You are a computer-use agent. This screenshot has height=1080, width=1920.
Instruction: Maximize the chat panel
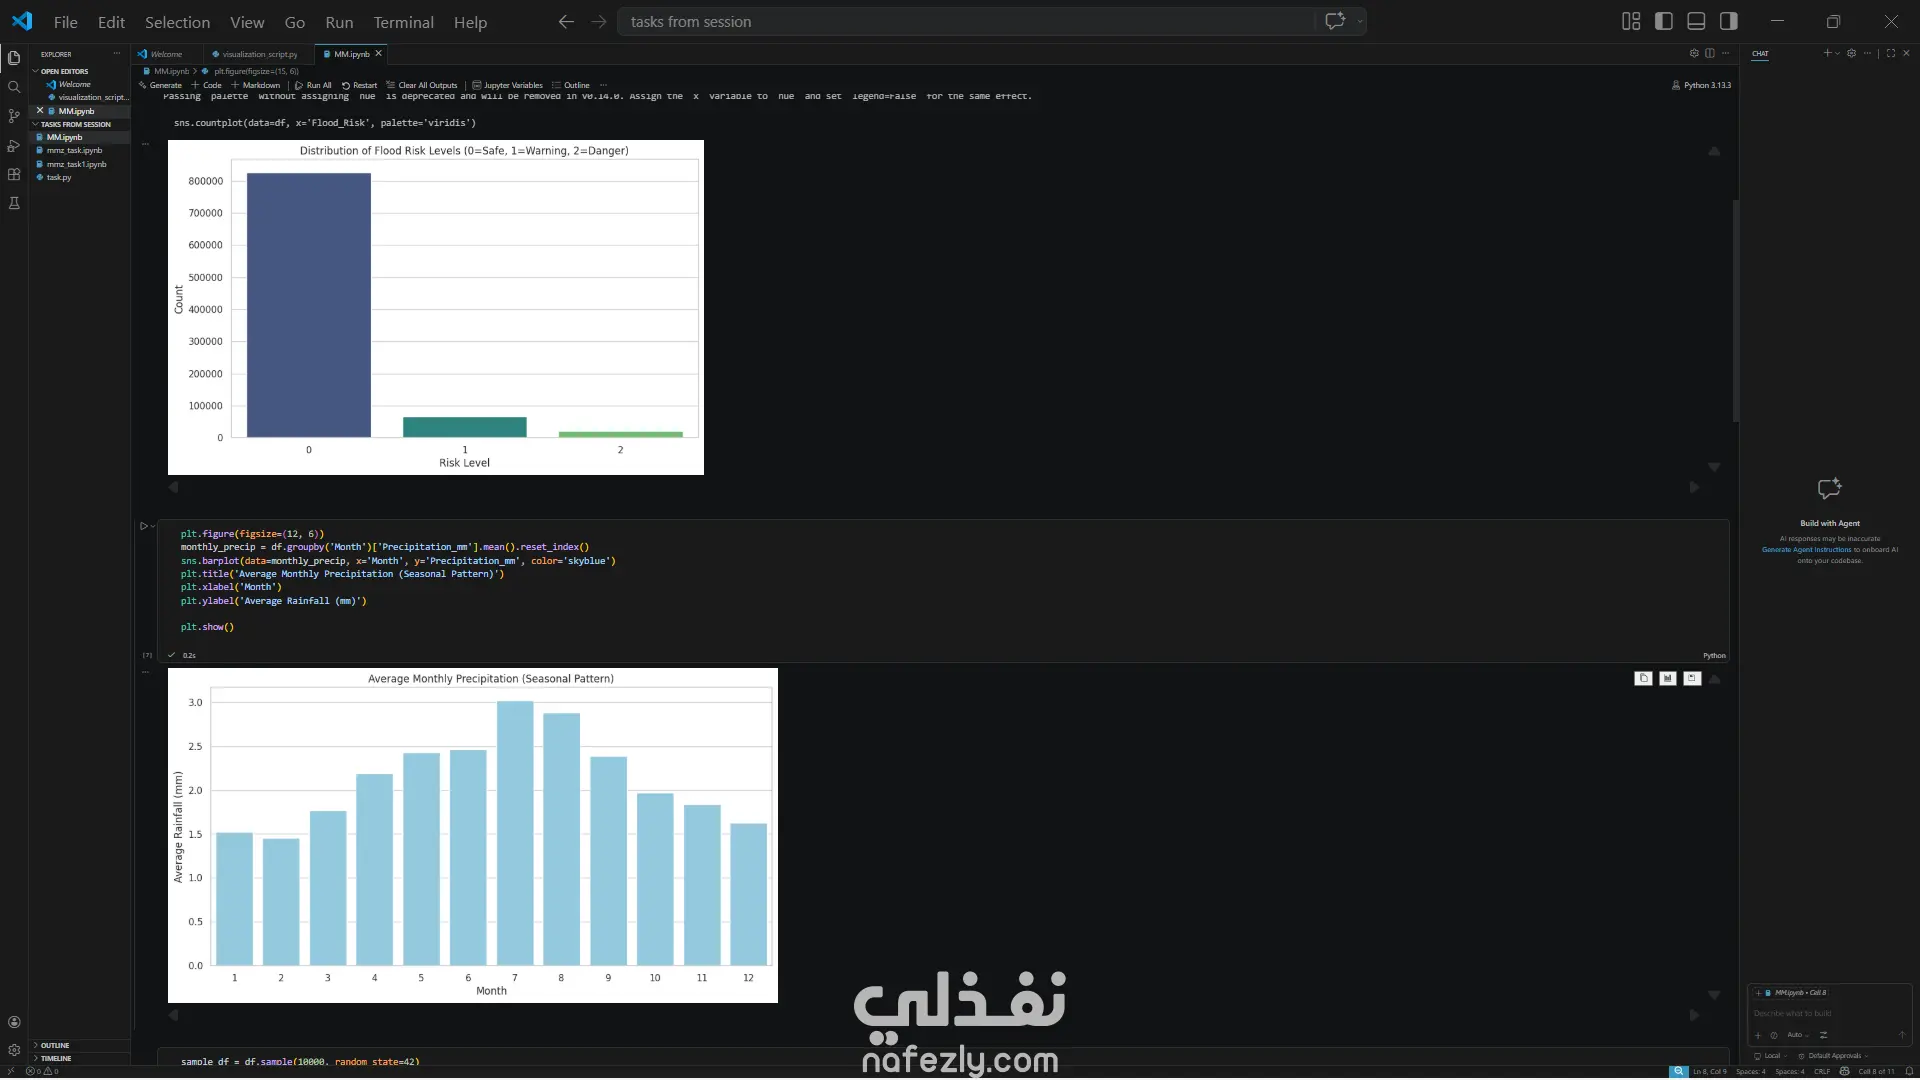(x=1891, y=54)
